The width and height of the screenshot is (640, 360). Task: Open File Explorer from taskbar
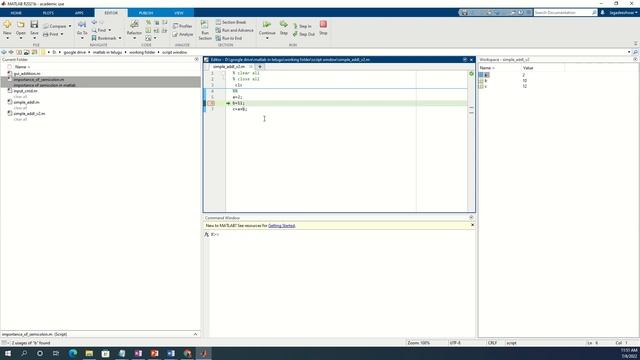tap(89, 353)
